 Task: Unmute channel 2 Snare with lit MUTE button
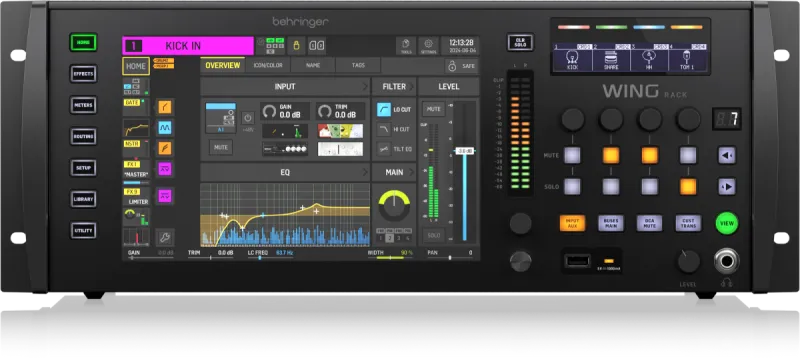coord(611,155)
